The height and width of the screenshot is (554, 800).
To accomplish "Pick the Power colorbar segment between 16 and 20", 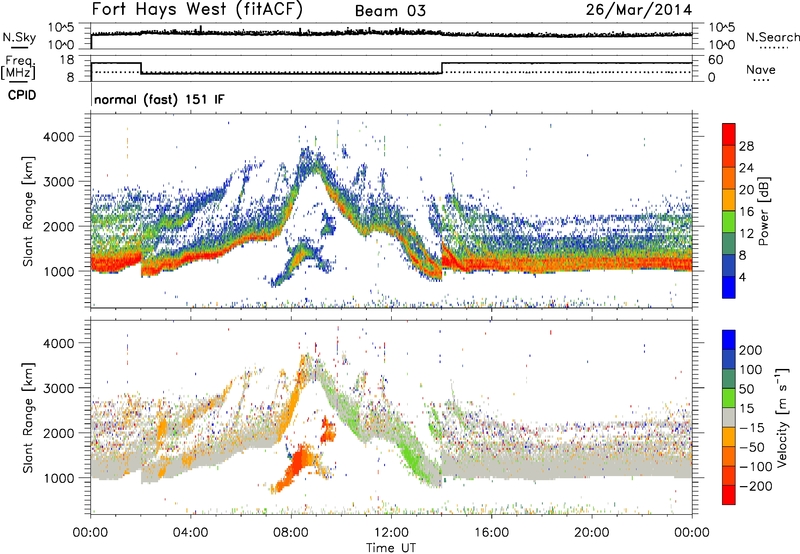I will coord(729,200).
